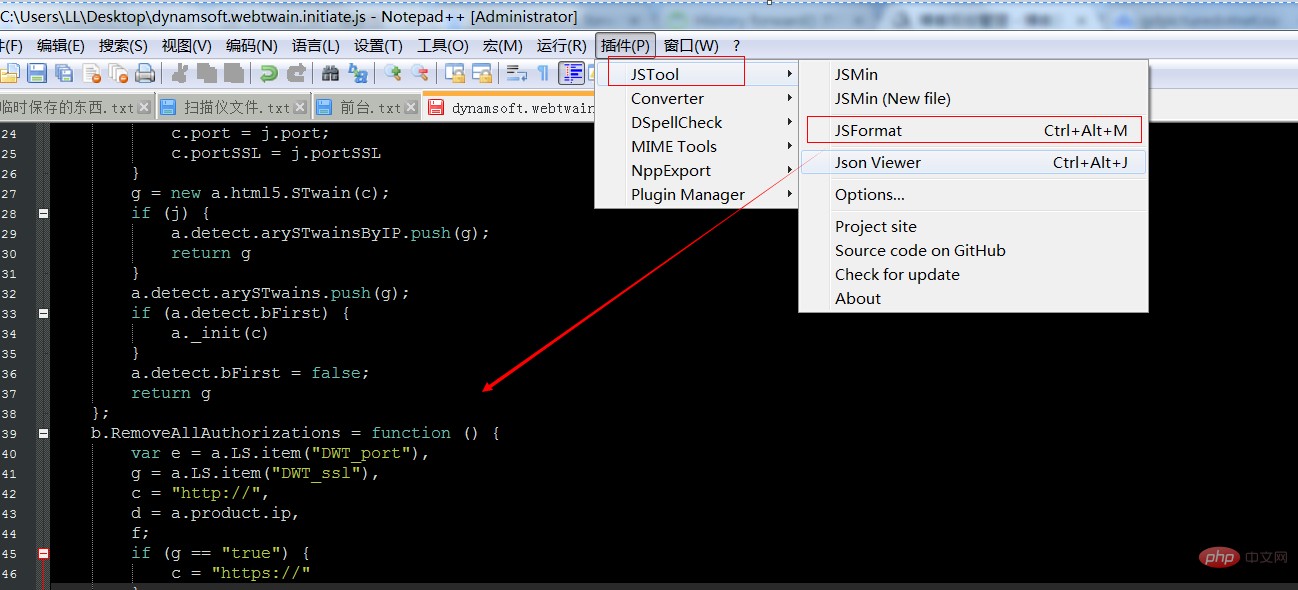This screenshot has height=590, width=1298.
Task: Click the Zoom In magnifier icon
Action: tap(393, 73)
